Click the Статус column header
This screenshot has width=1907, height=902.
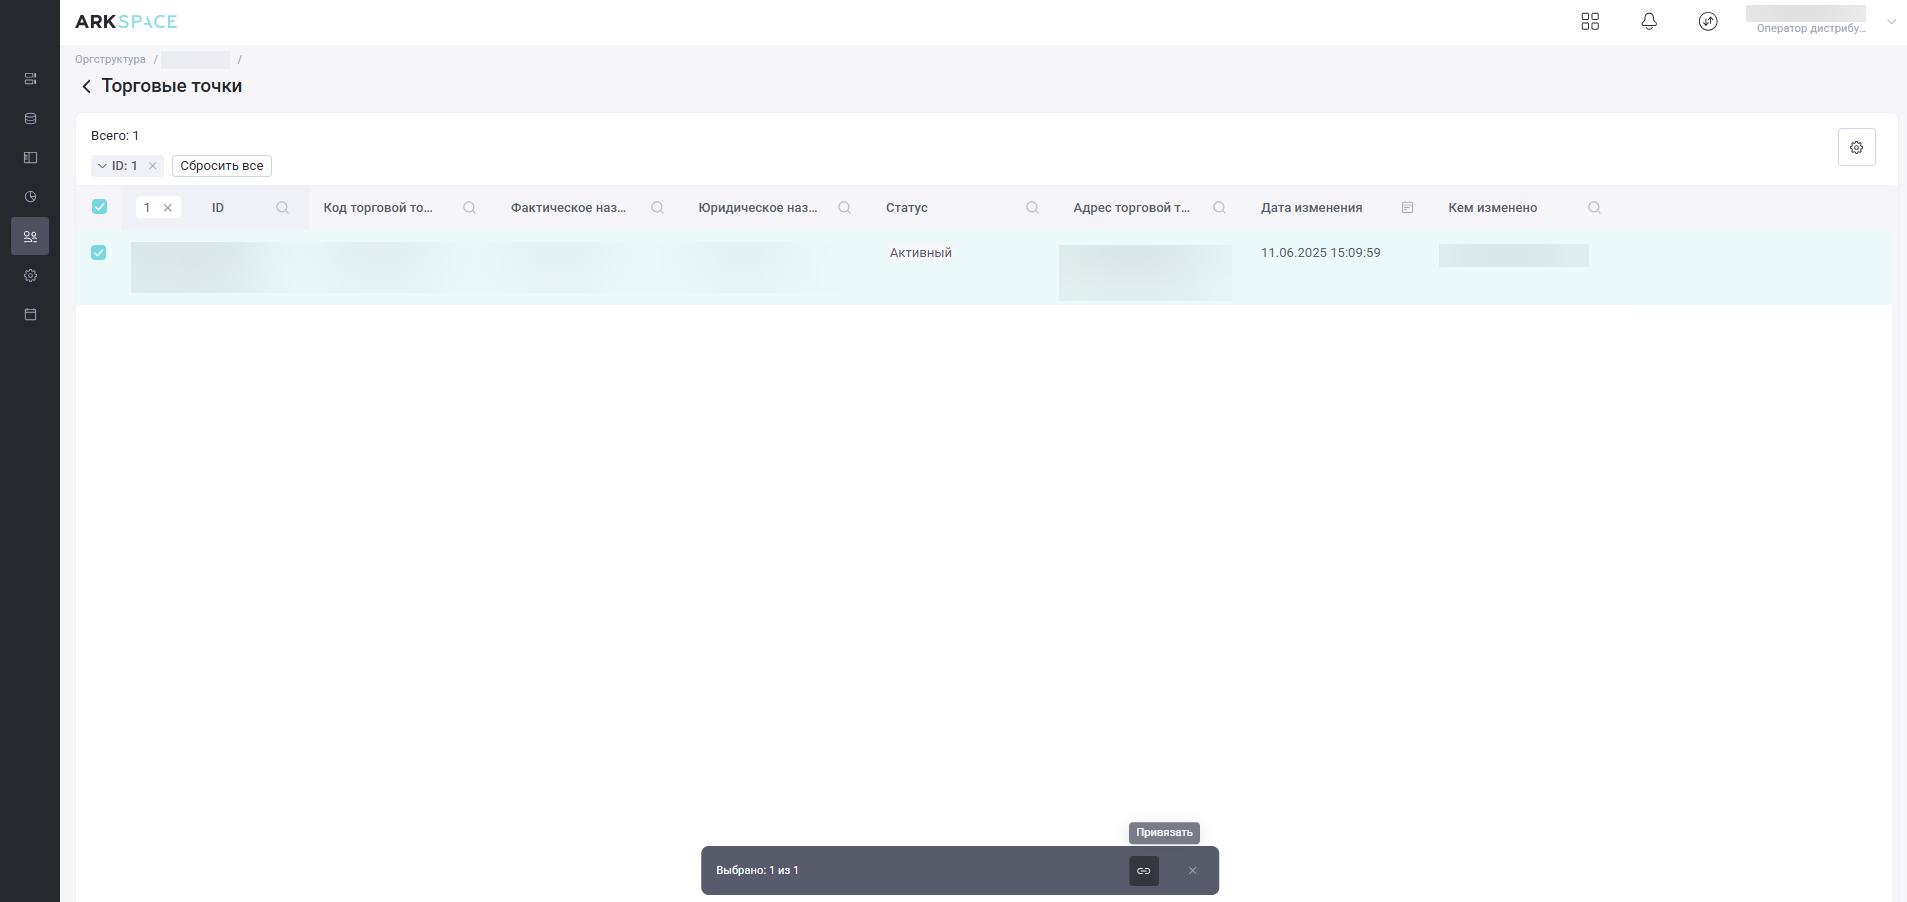[x=906, y=208]
